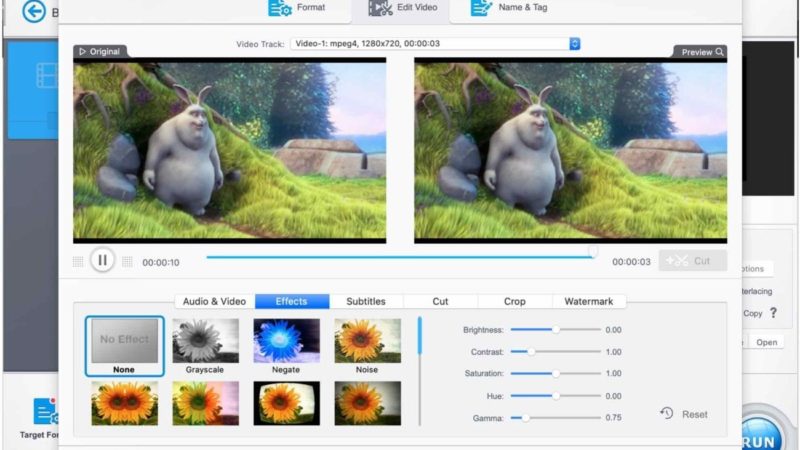800x450 pixels.
Task: Click the effects list scrollbar
Action: (419, 336)
